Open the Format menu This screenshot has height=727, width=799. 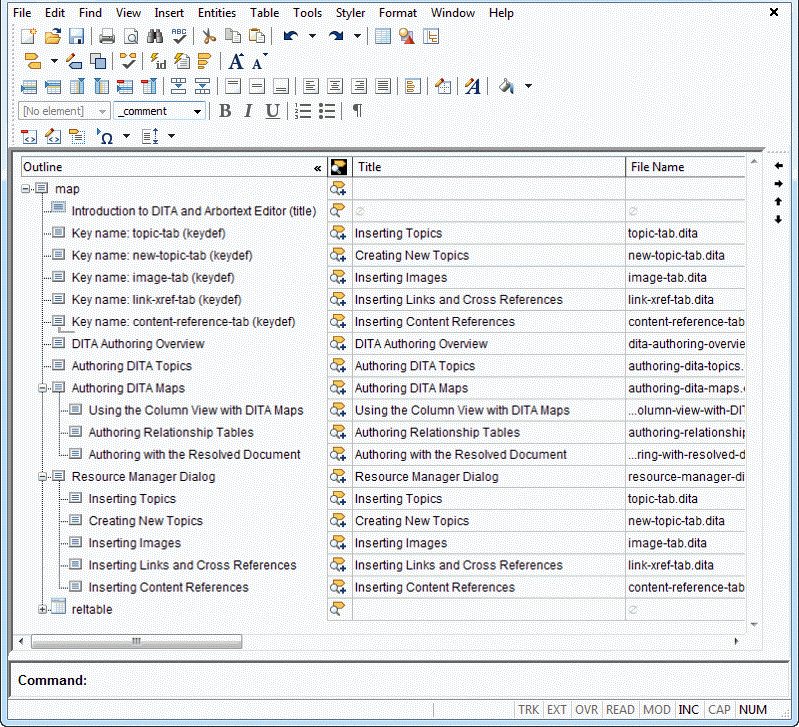(397, 13)
